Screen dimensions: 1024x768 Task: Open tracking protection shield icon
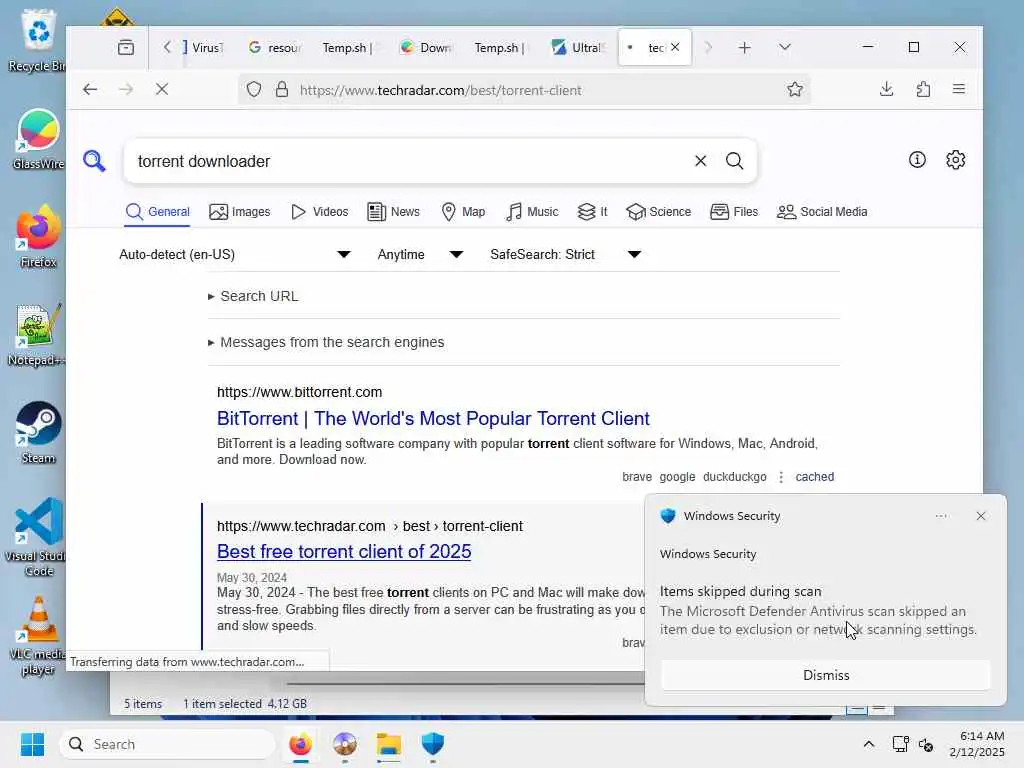[254, 89]
